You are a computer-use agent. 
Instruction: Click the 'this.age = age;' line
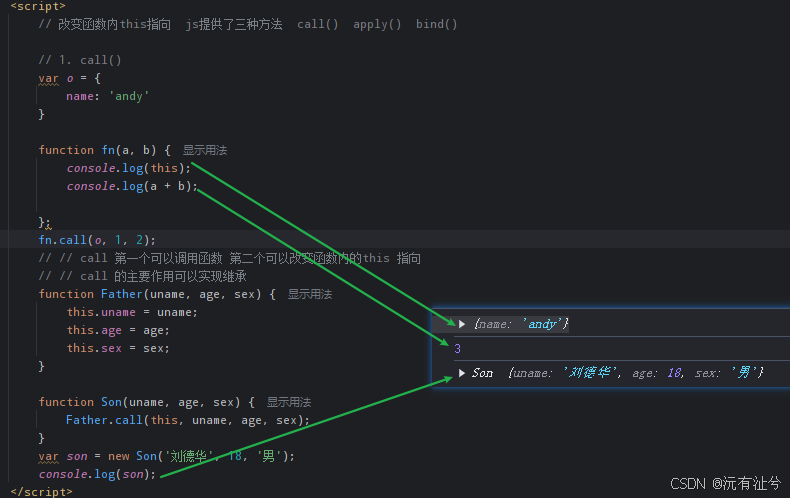118,331
